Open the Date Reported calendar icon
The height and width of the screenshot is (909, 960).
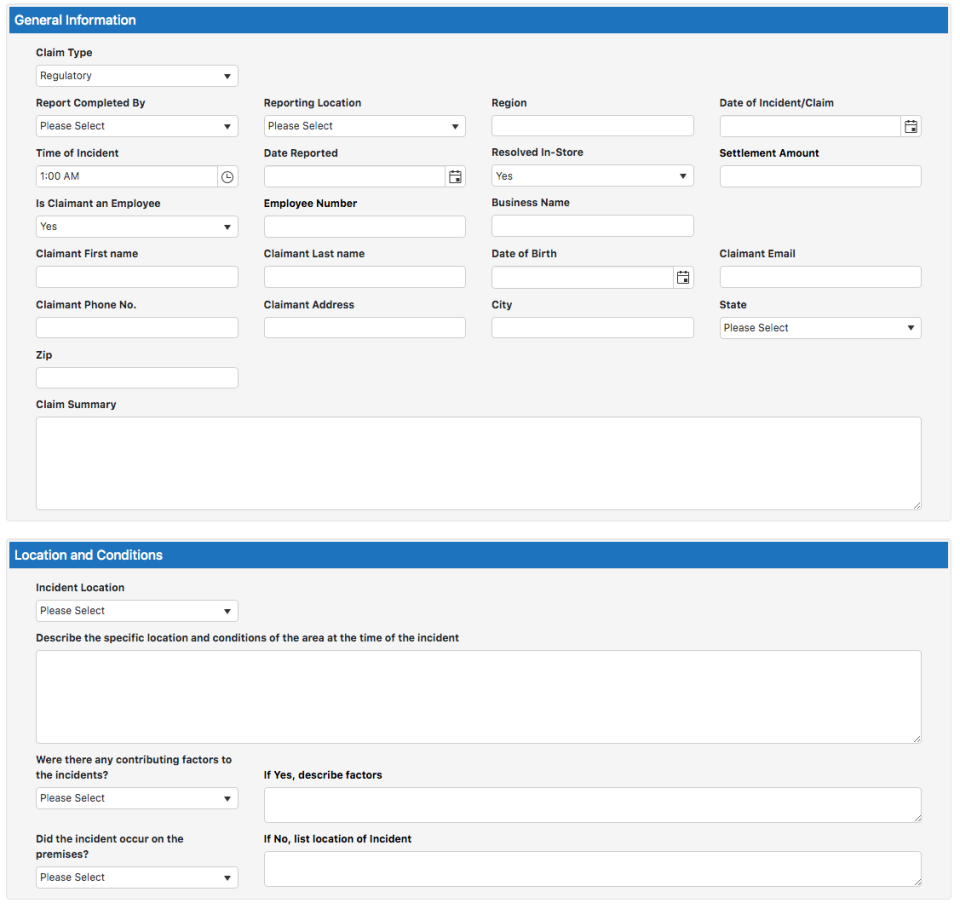[x=455, y=177]
